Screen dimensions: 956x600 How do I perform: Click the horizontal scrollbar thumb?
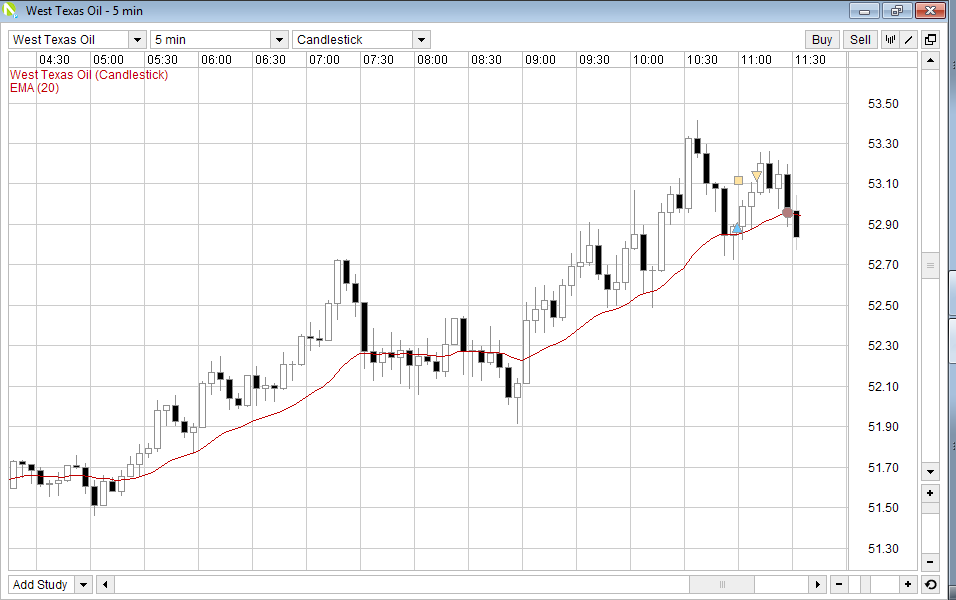pyautogui.click(x=722, y=585)
